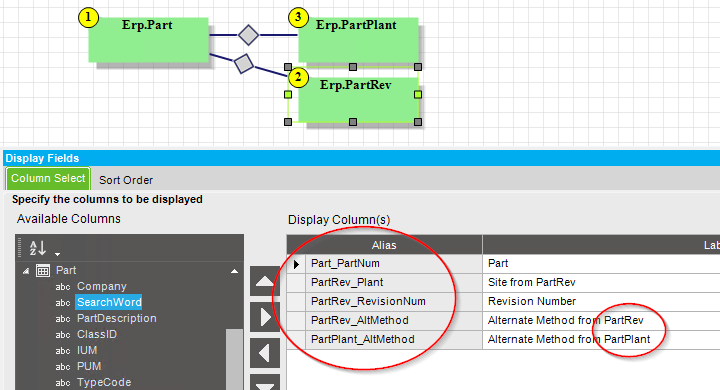The width and height of the screenshot is (720, 390).
Task: Click the scroll up arrow in column tree
Action: point(234,271)
